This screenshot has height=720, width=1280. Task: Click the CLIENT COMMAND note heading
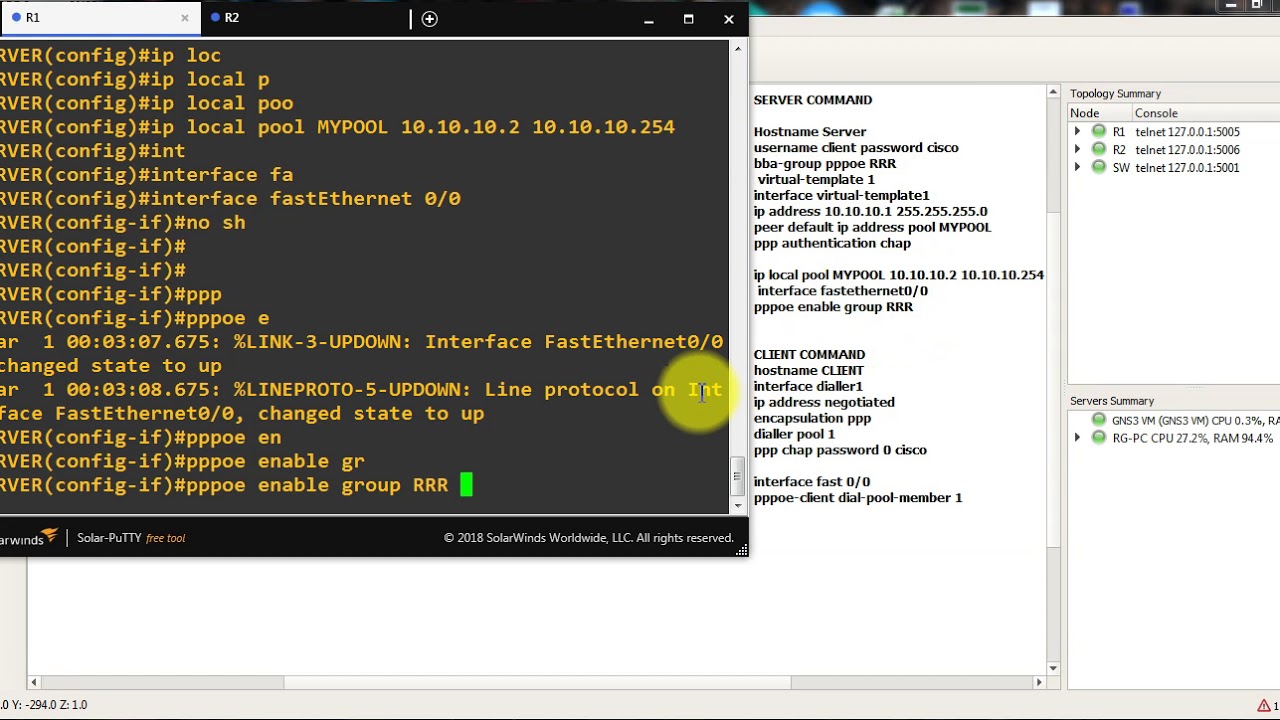[x=809, y=355]
